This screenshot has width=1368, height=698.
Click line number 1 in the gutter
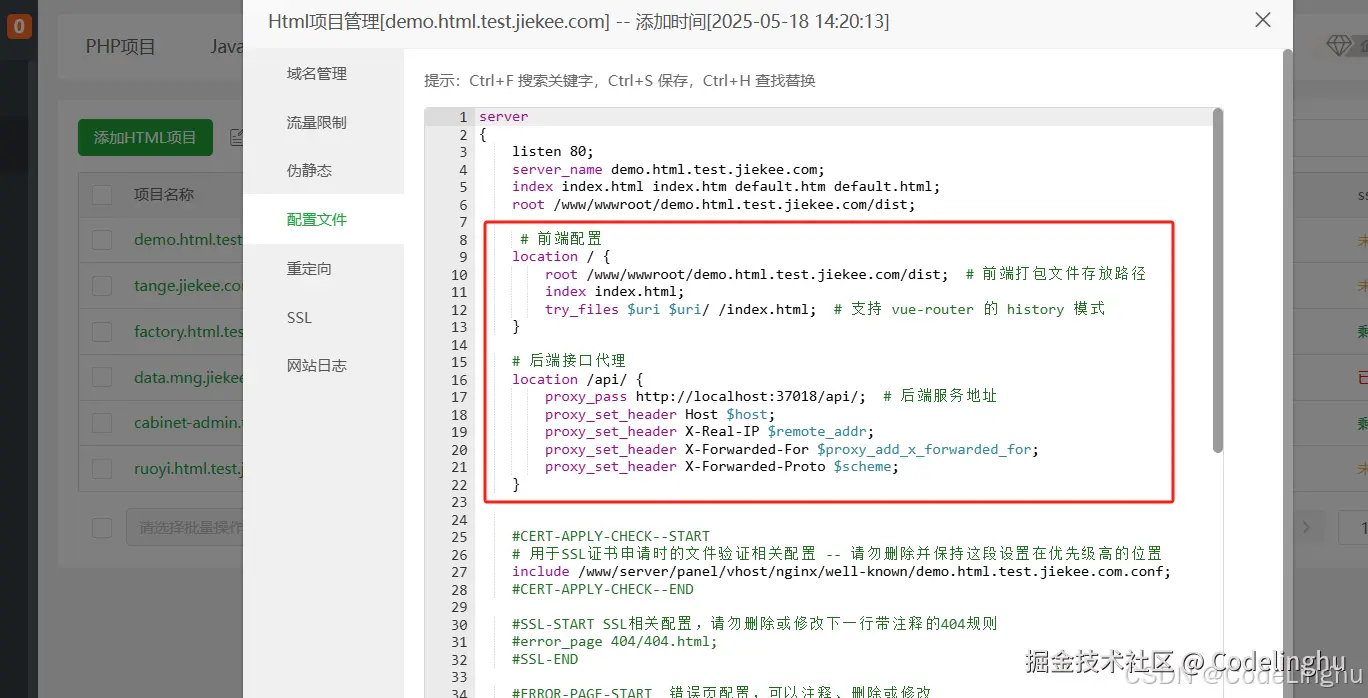coord(463,117)
